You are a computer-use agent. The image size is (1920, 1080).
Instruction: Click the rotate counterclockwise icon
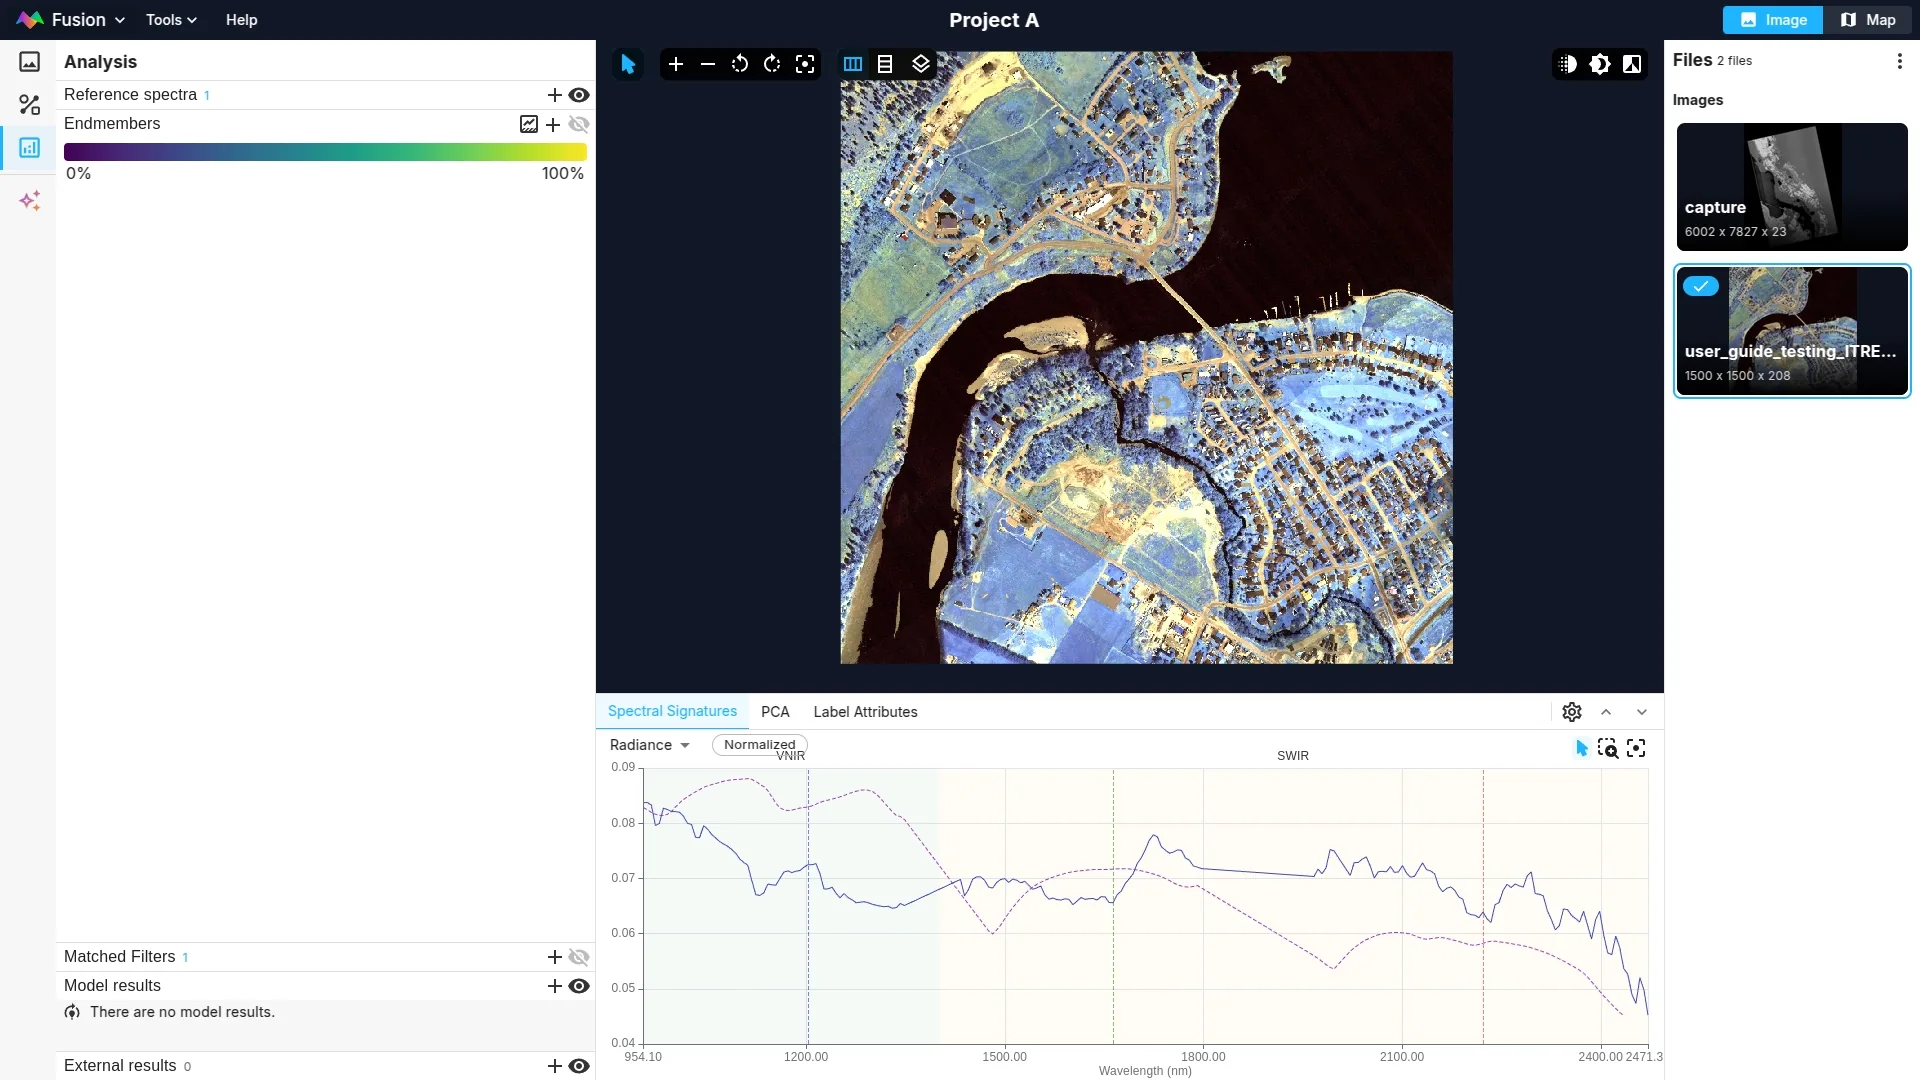(x=740, y=64)
